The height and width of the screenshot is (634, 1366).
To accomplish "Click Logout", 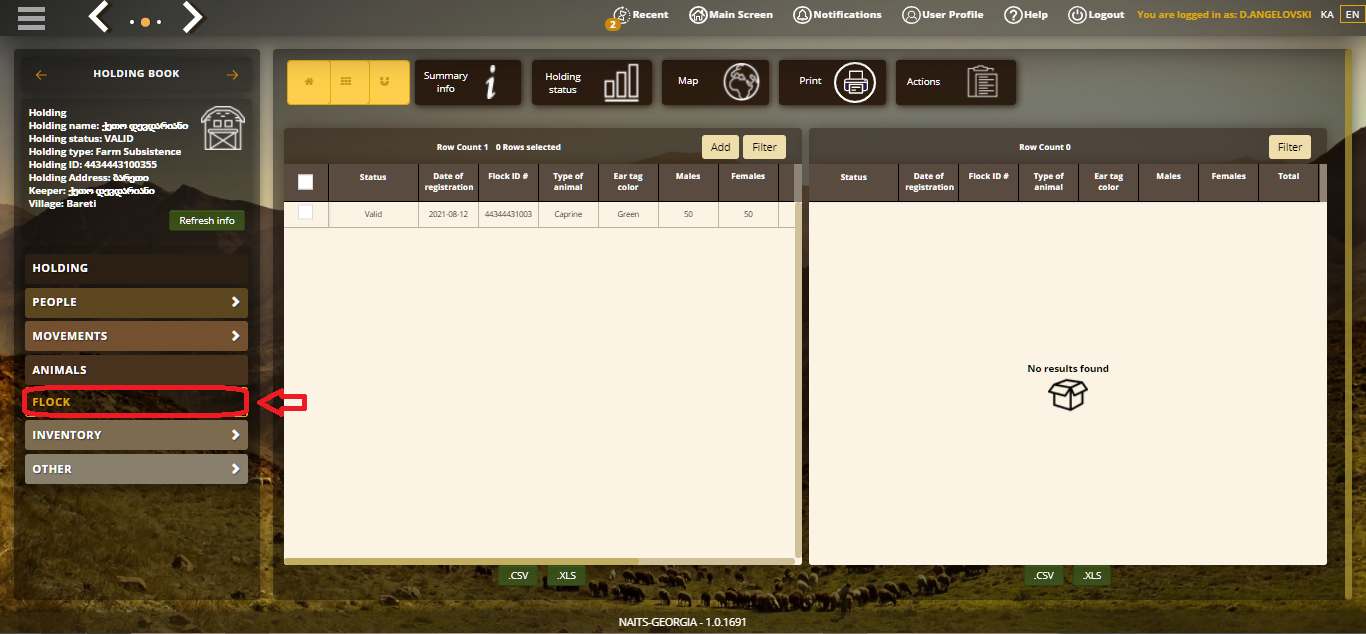I will (x=1096, y=15).
